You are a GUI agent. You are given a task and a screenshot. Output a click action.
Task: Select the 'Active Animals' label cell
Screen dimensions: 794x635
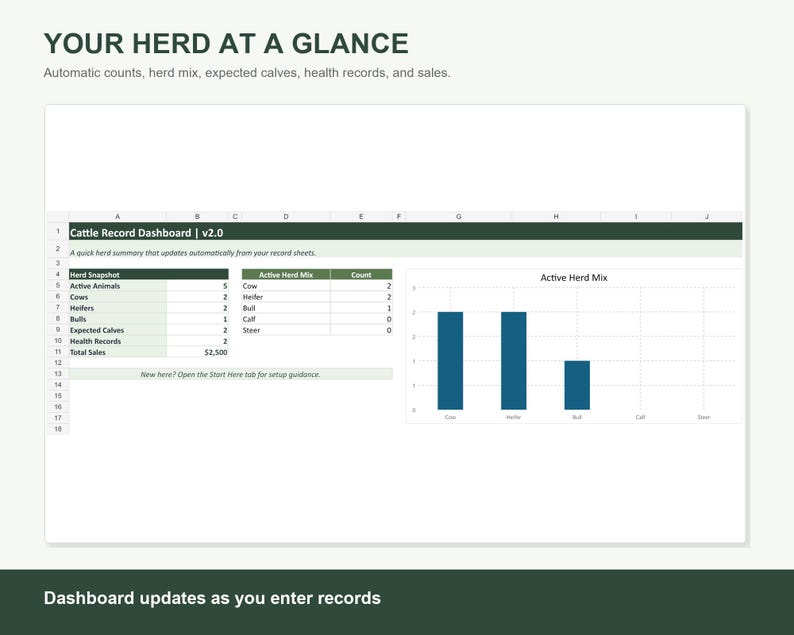(x=117, y=286)
